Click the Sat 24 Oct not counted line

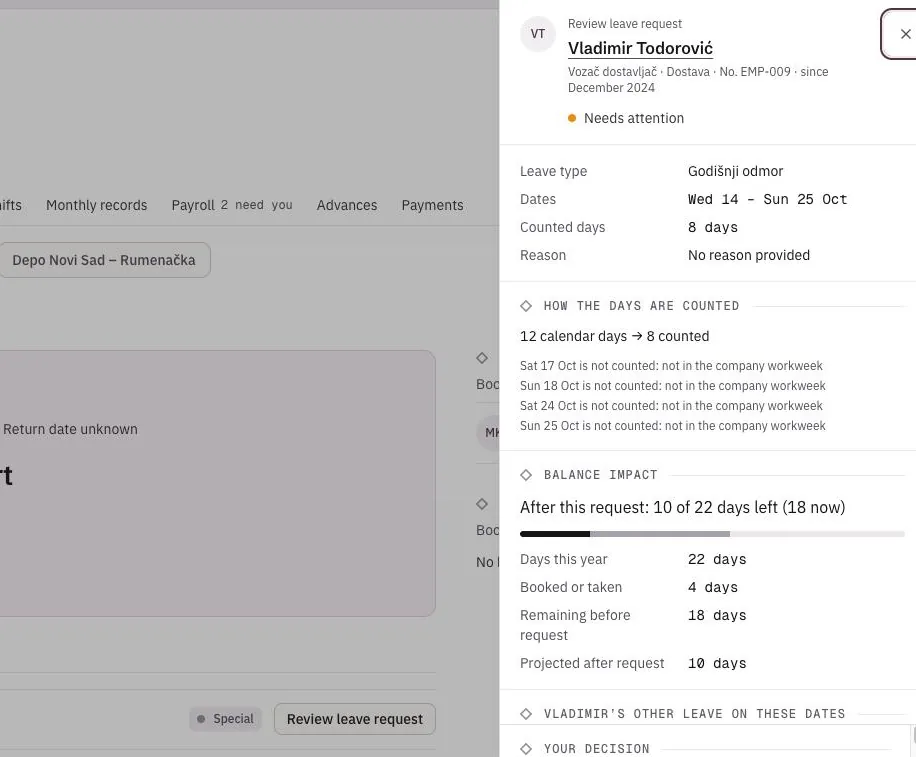click(x=671, y=405)
